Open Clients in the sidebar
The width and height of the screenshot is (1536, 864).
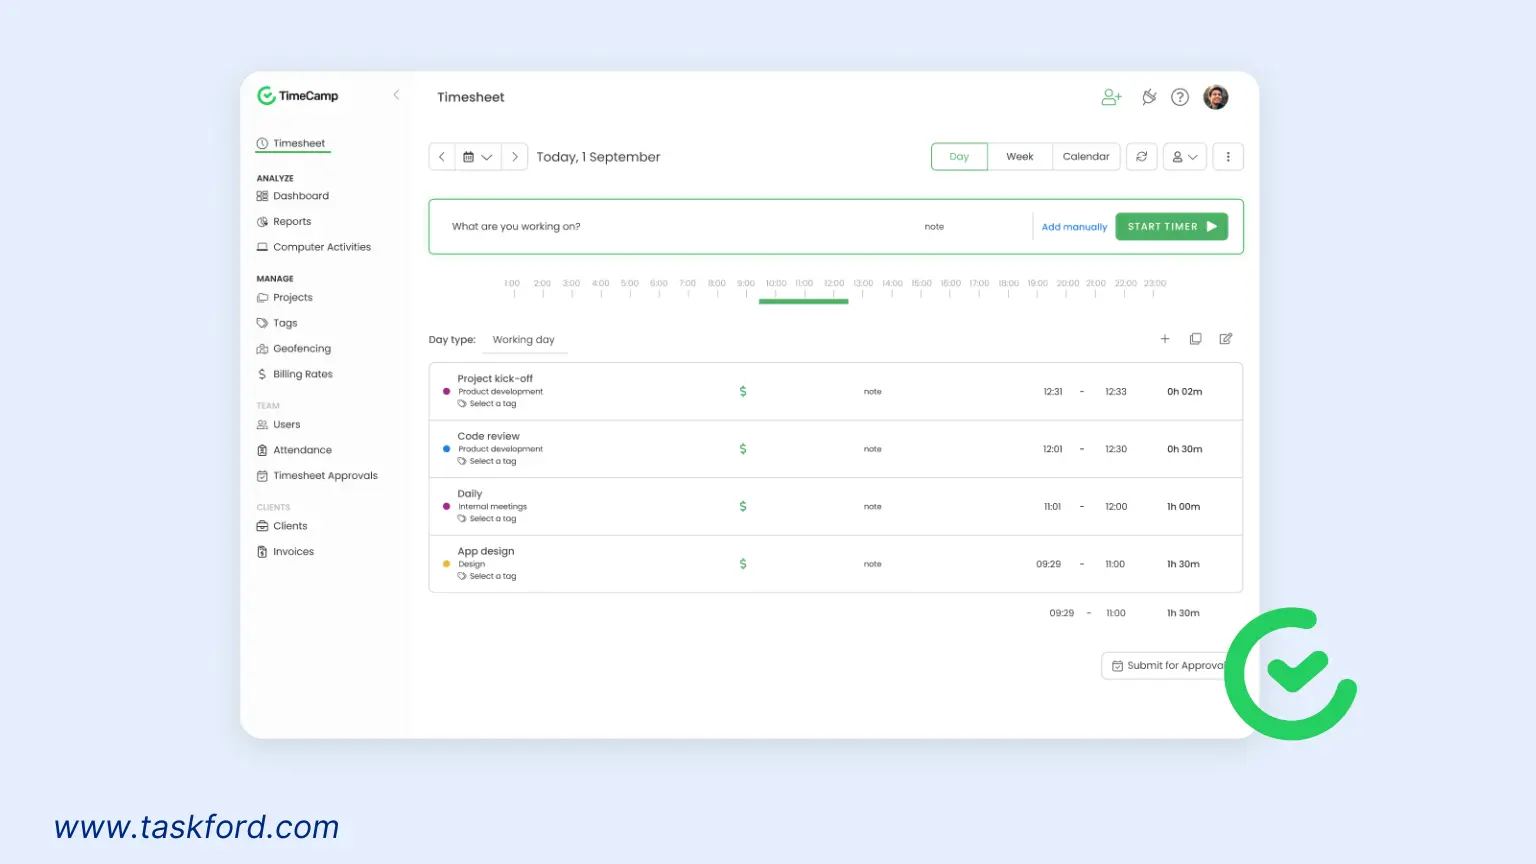tap(282, 526)
